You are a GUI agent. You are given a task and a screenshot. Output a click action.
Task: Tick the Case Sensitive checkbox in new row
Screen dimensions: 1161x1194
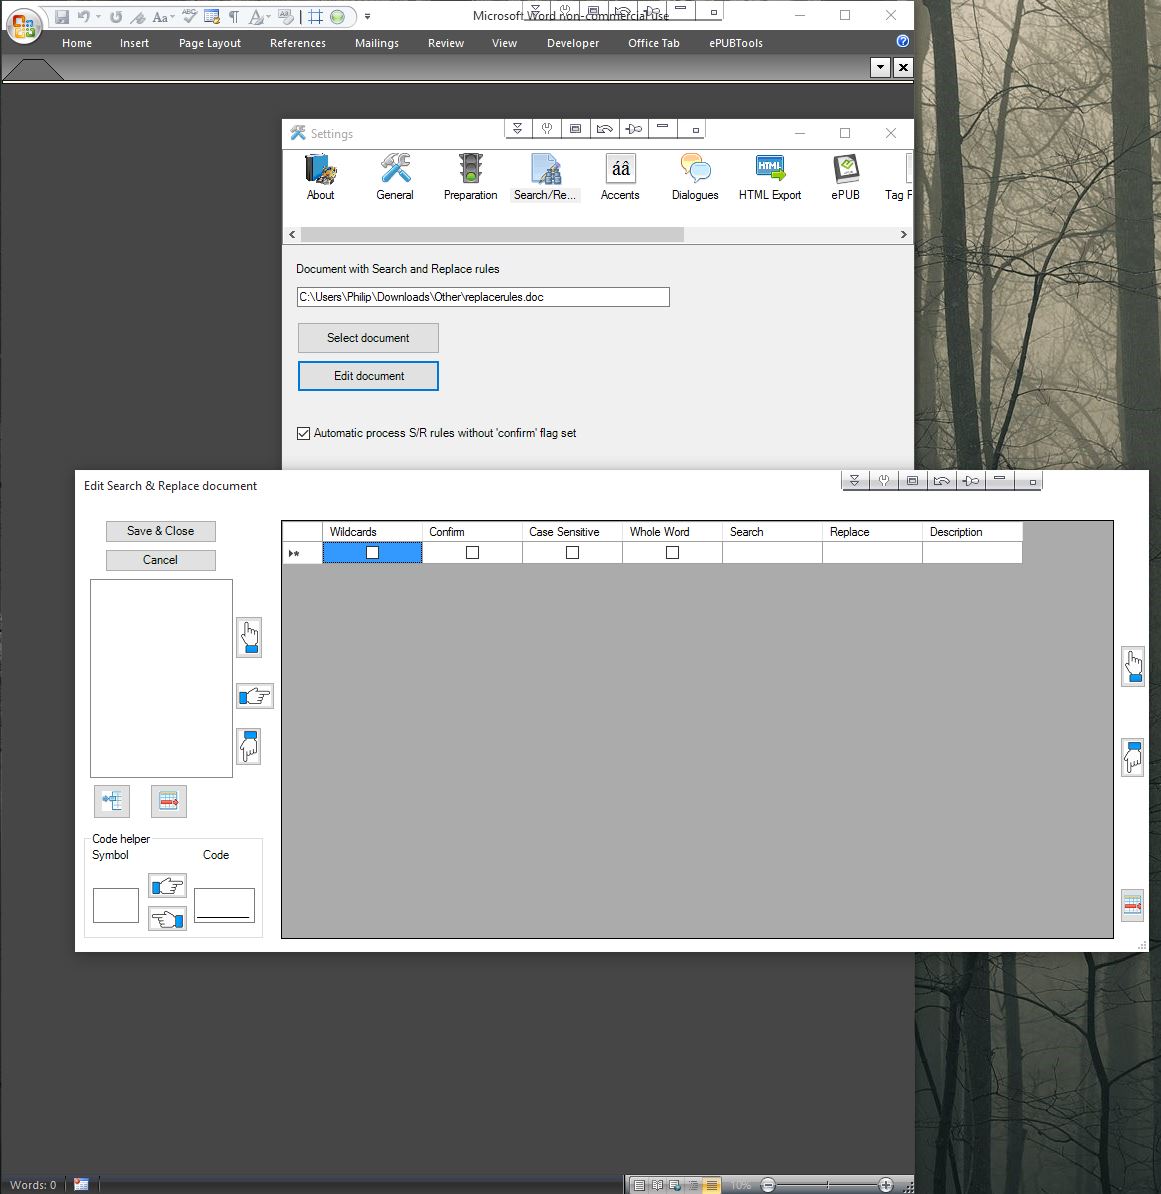(x=573, y=553)
